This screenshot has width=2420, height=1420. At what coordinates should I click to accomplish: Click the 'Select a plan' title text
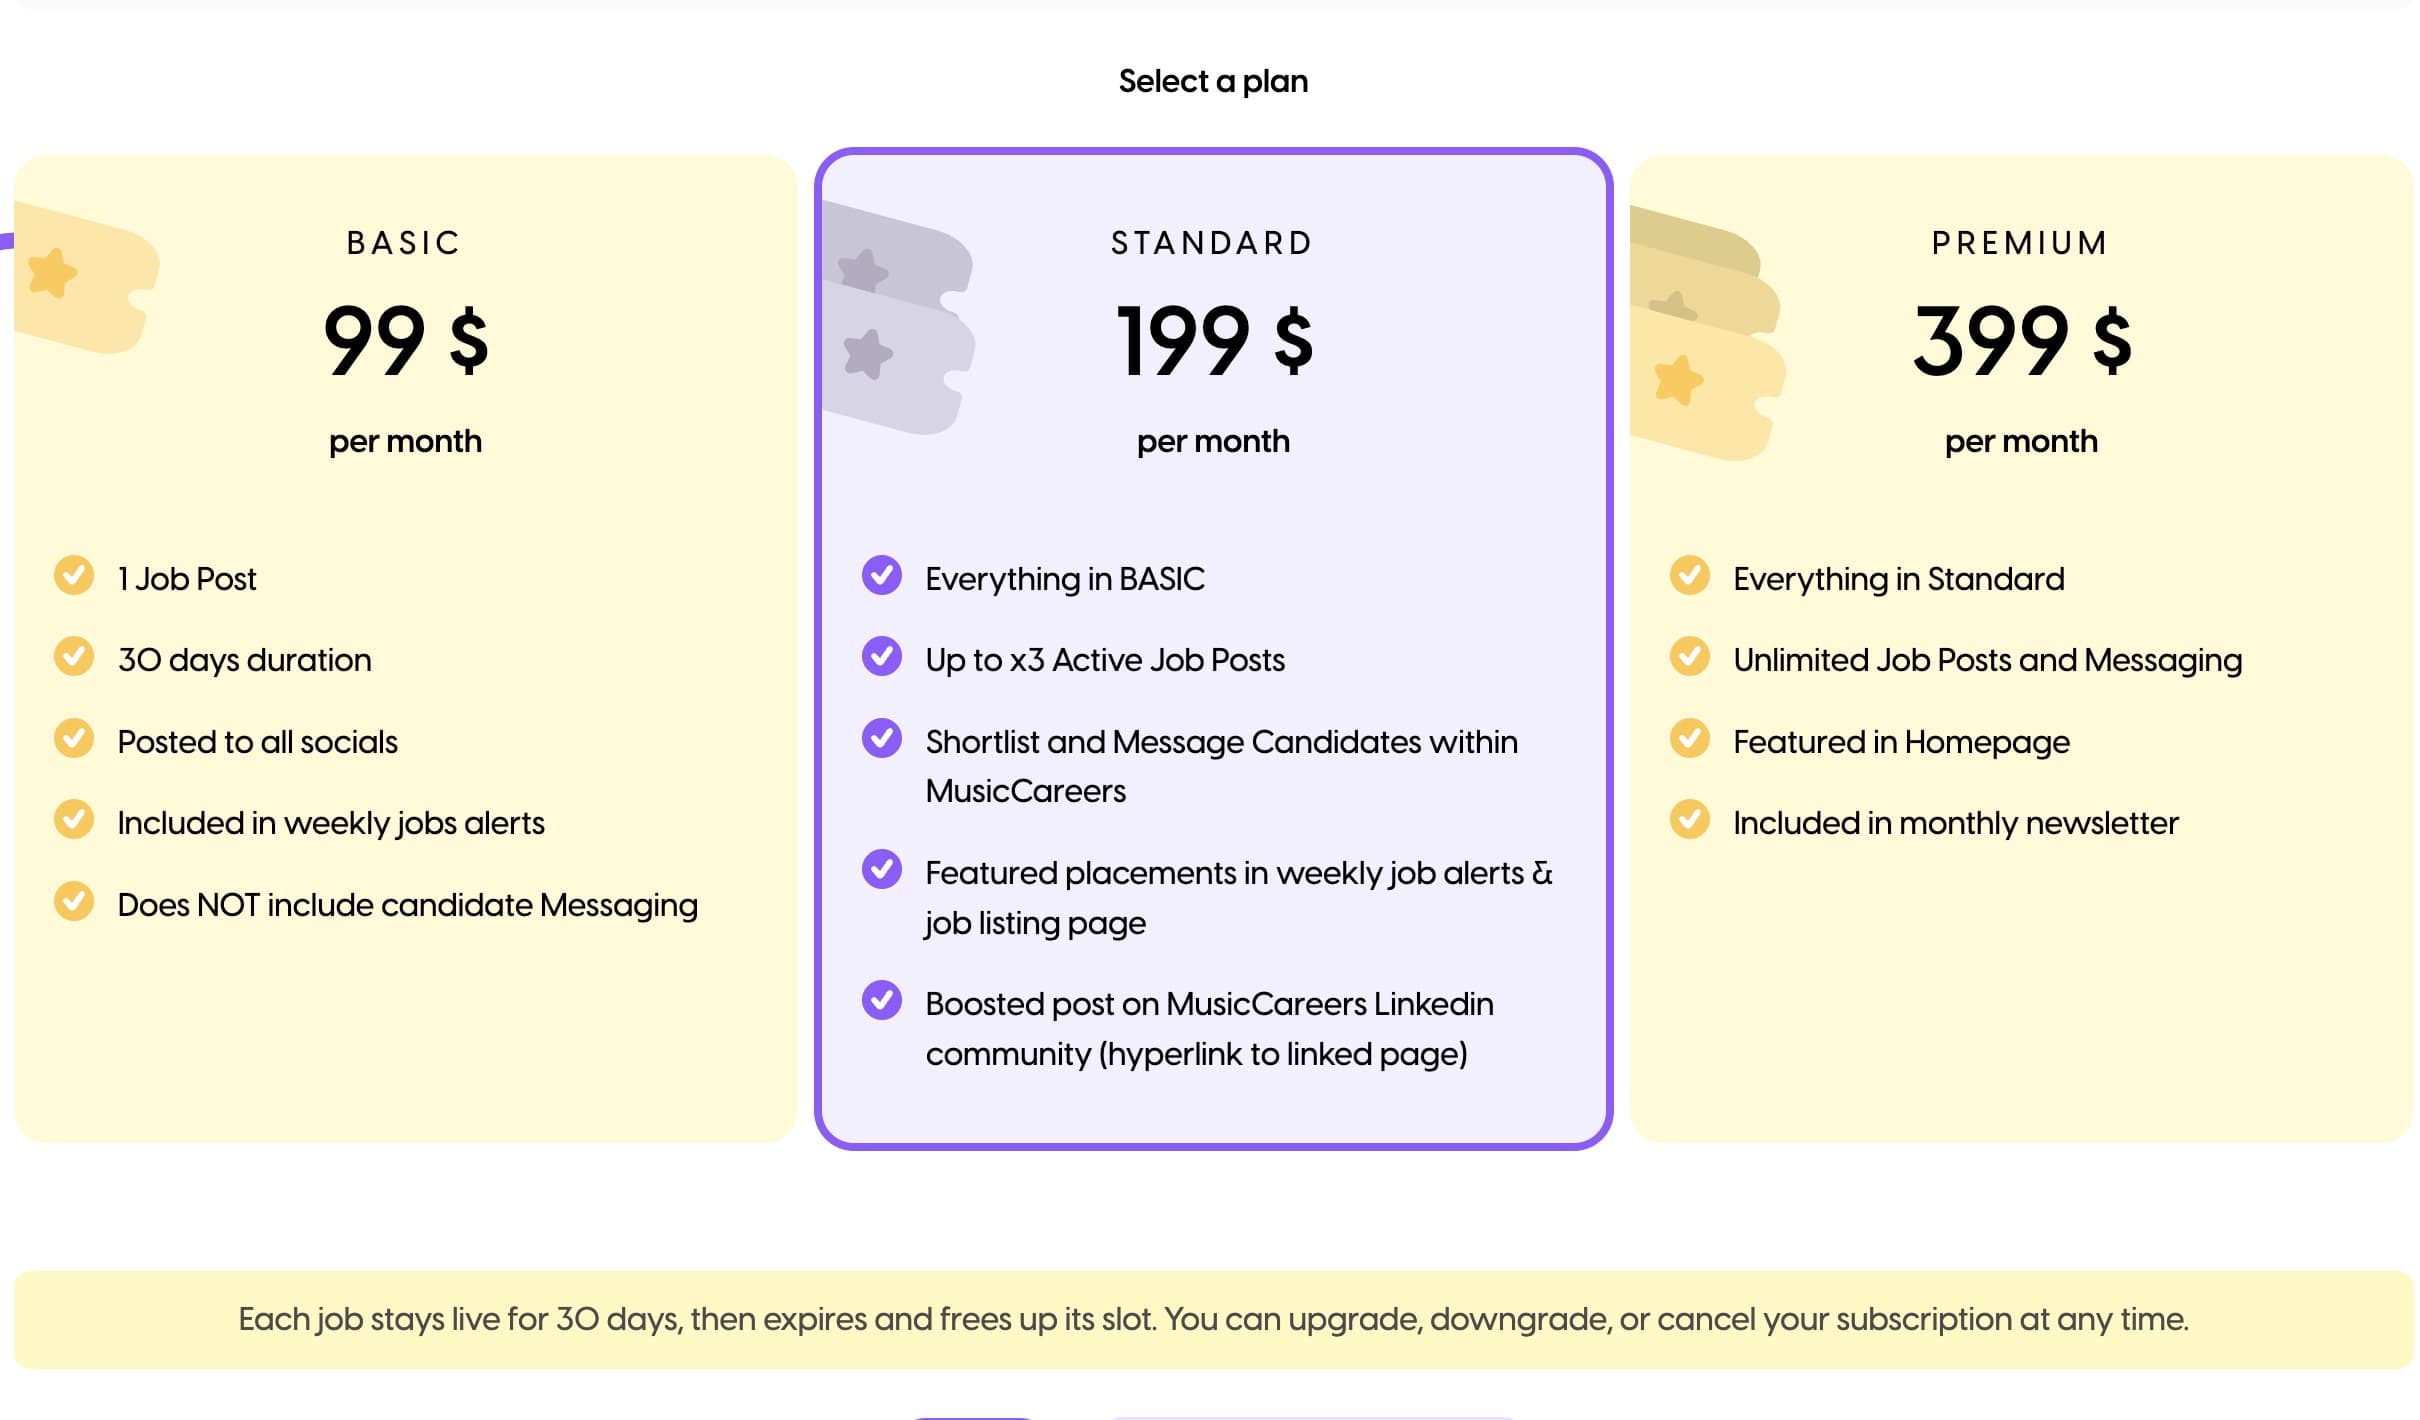click(x=1212, y=80)
